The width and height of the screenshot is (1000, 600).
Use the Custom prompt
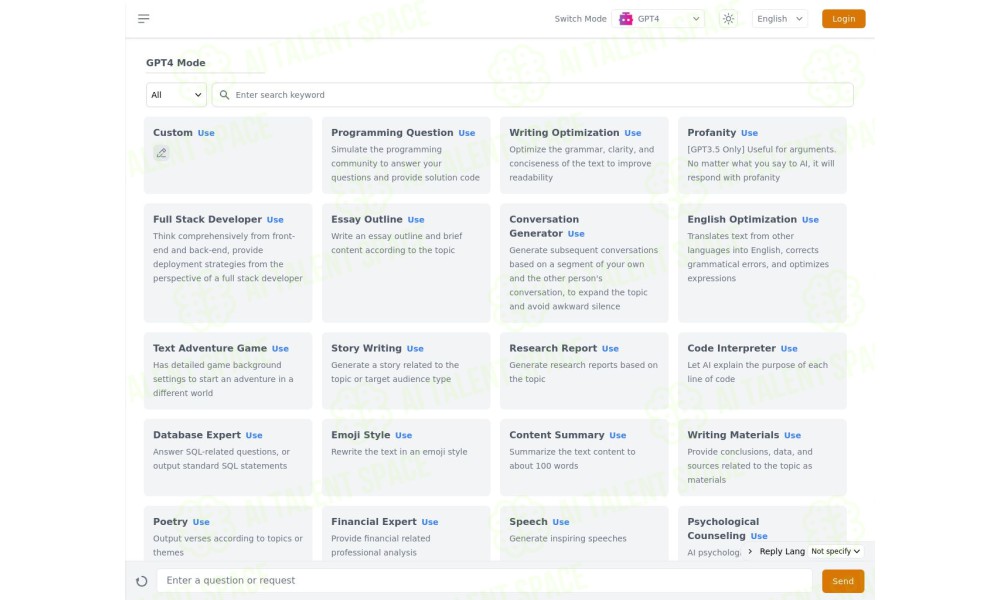[206, 133]
